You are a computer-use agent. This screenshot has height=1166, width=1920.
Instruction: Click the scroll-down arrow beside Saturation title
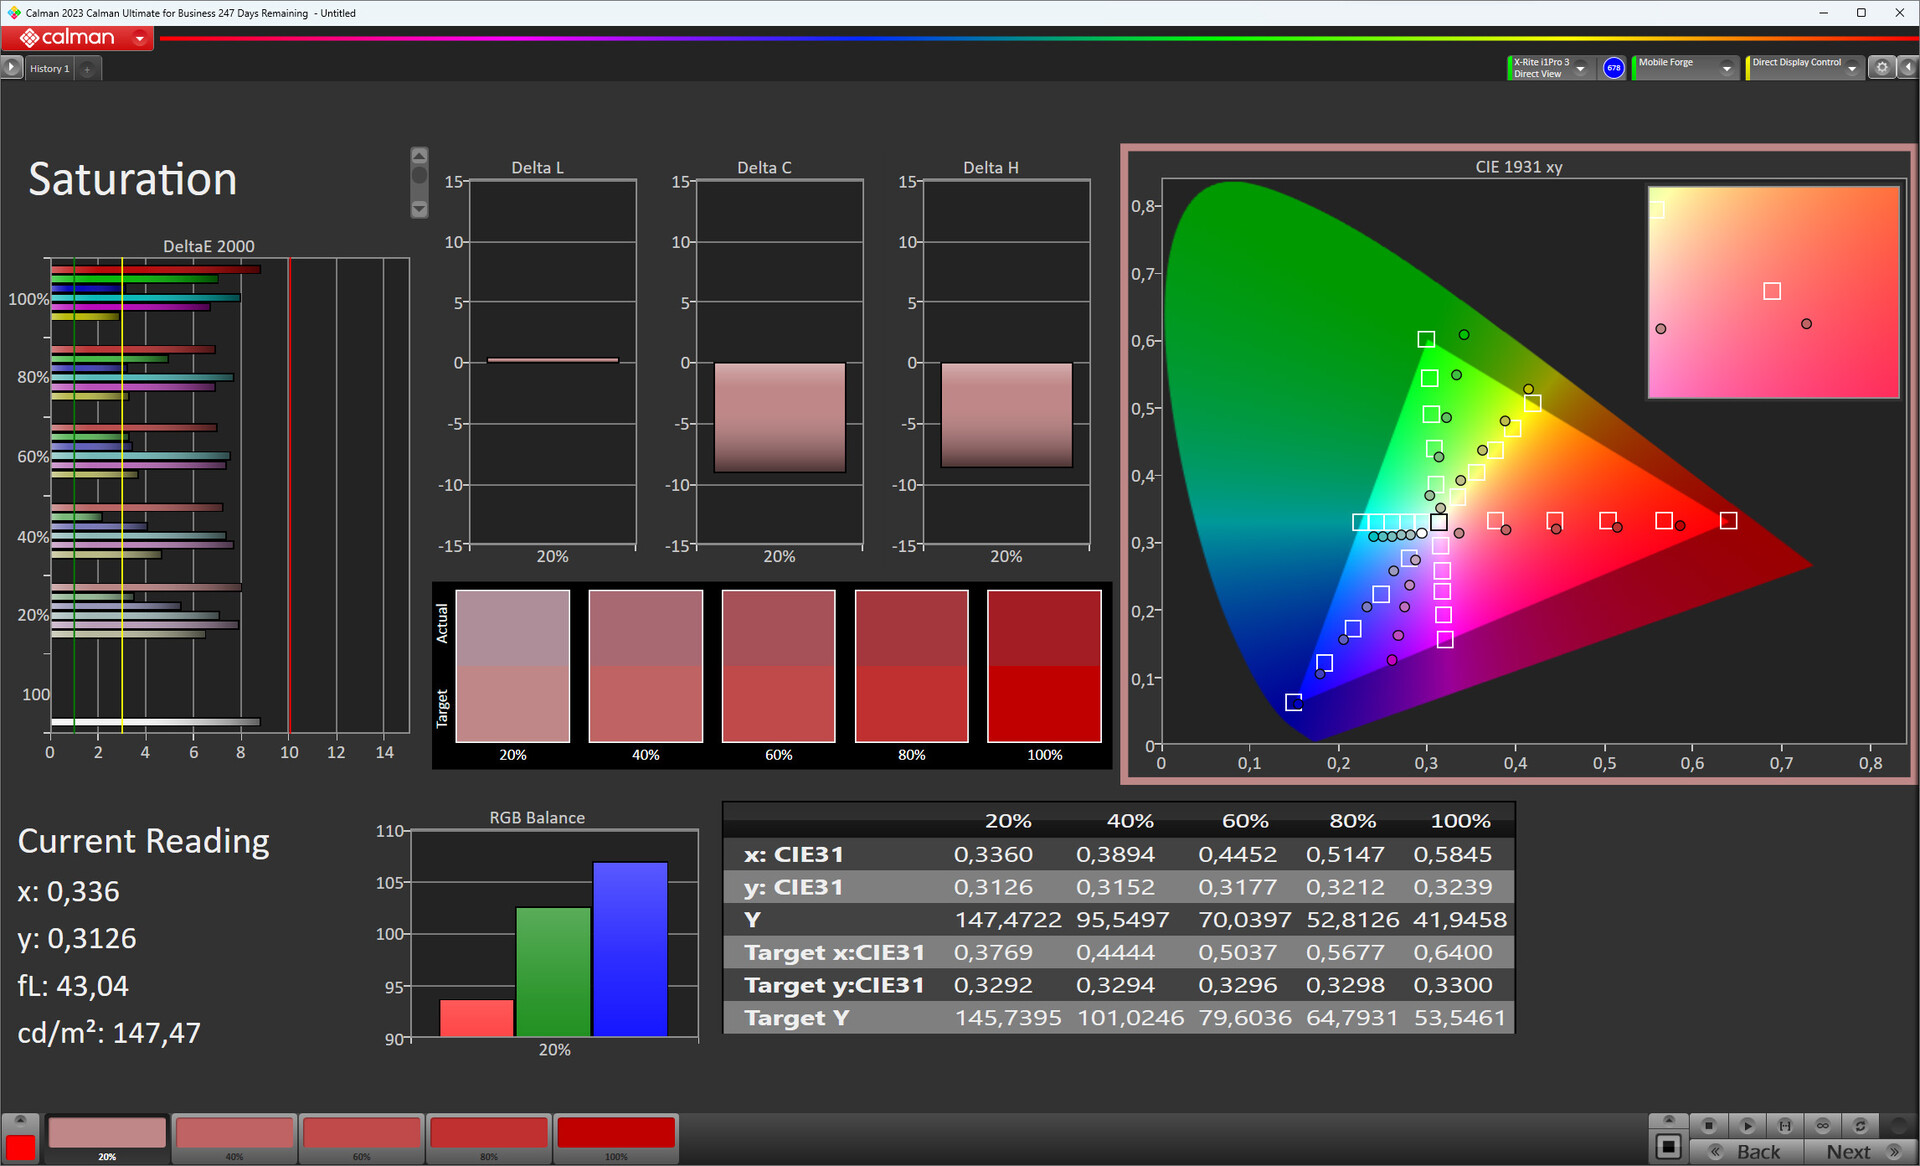click(x=419, y=209)
